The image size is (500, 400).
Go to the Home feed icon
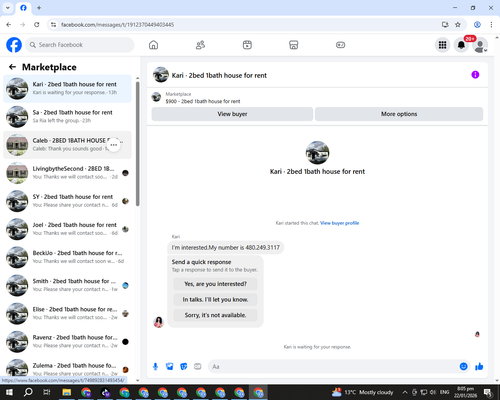point(153,45)
